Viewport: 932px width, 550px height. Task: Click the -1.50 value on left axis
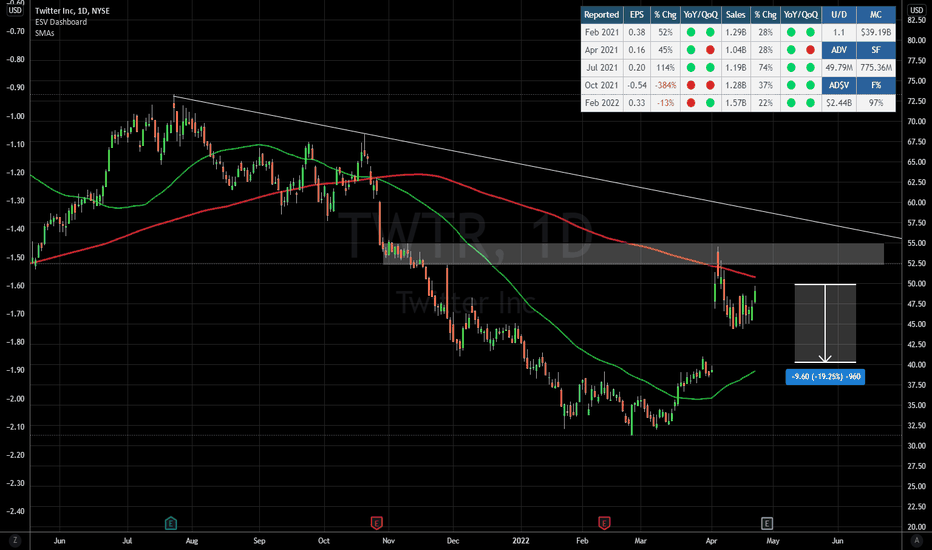click(15, 257)
